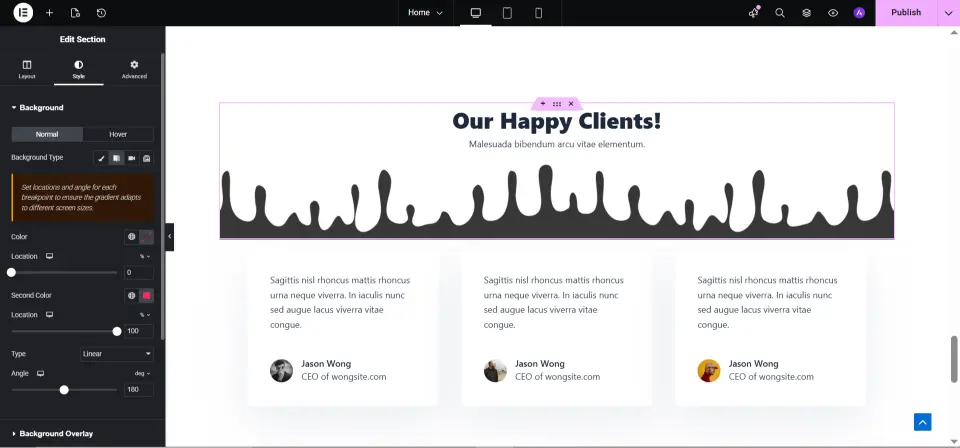Click the responsive icon beside Angle
Image resolution: width=960 pixels, height=448 pixels.
(x=40, y=373)
